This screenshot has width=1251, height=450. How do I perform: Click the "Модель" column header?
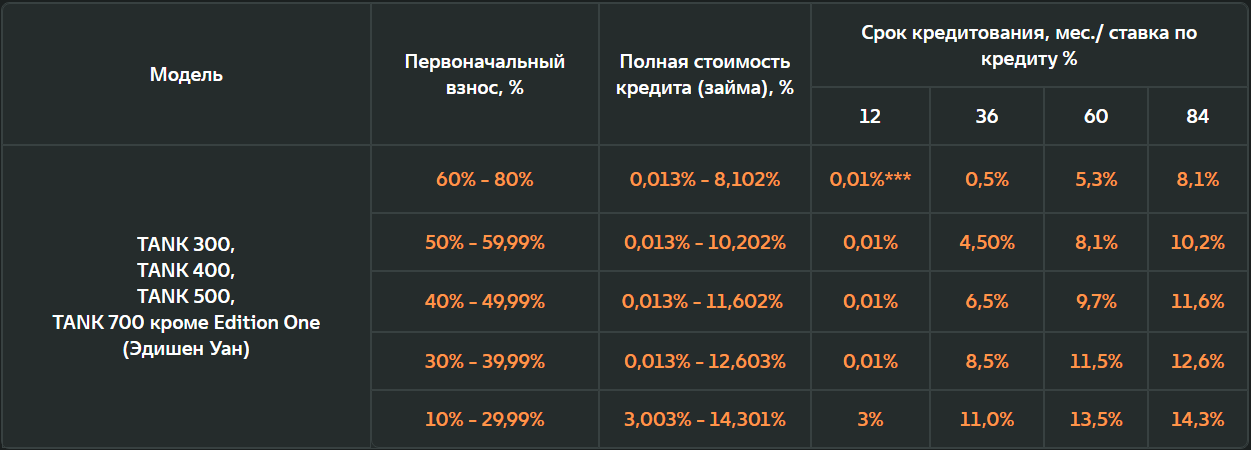click(186, 74)
